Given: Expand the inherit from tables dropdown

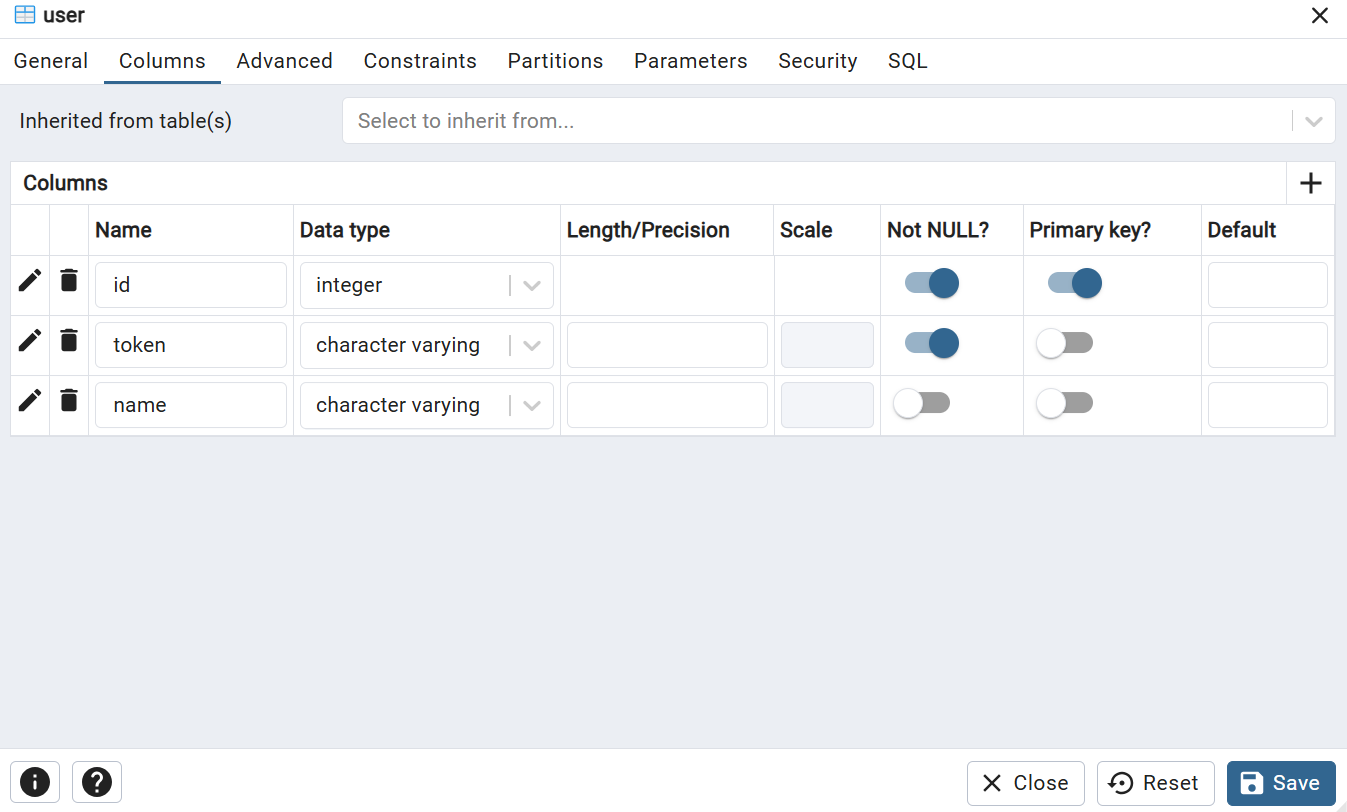Looking at the screenshot, I should 1313,121.
